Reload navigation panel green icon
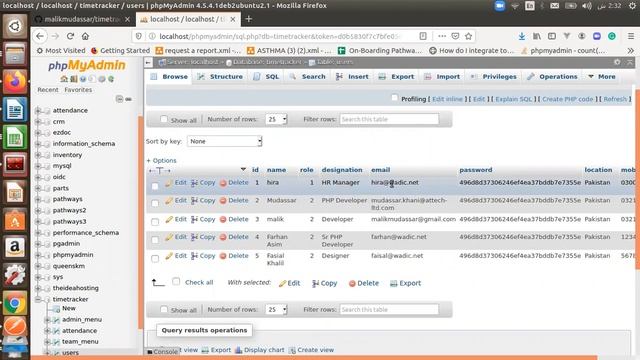Screen dimensions: 640x360 111,79
